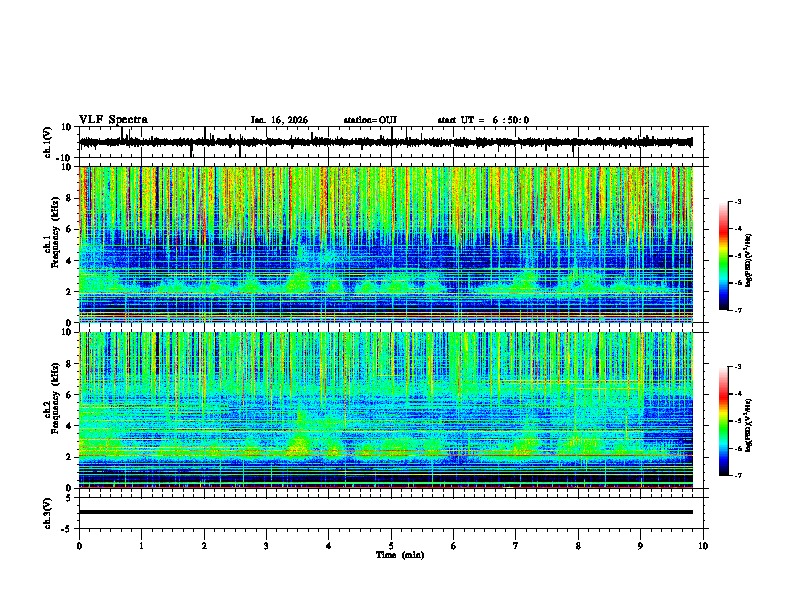This screenshot has height=612, width=792.
Task: Click the "-4" label on ch.2 colorbar
Action: [737, 394]
